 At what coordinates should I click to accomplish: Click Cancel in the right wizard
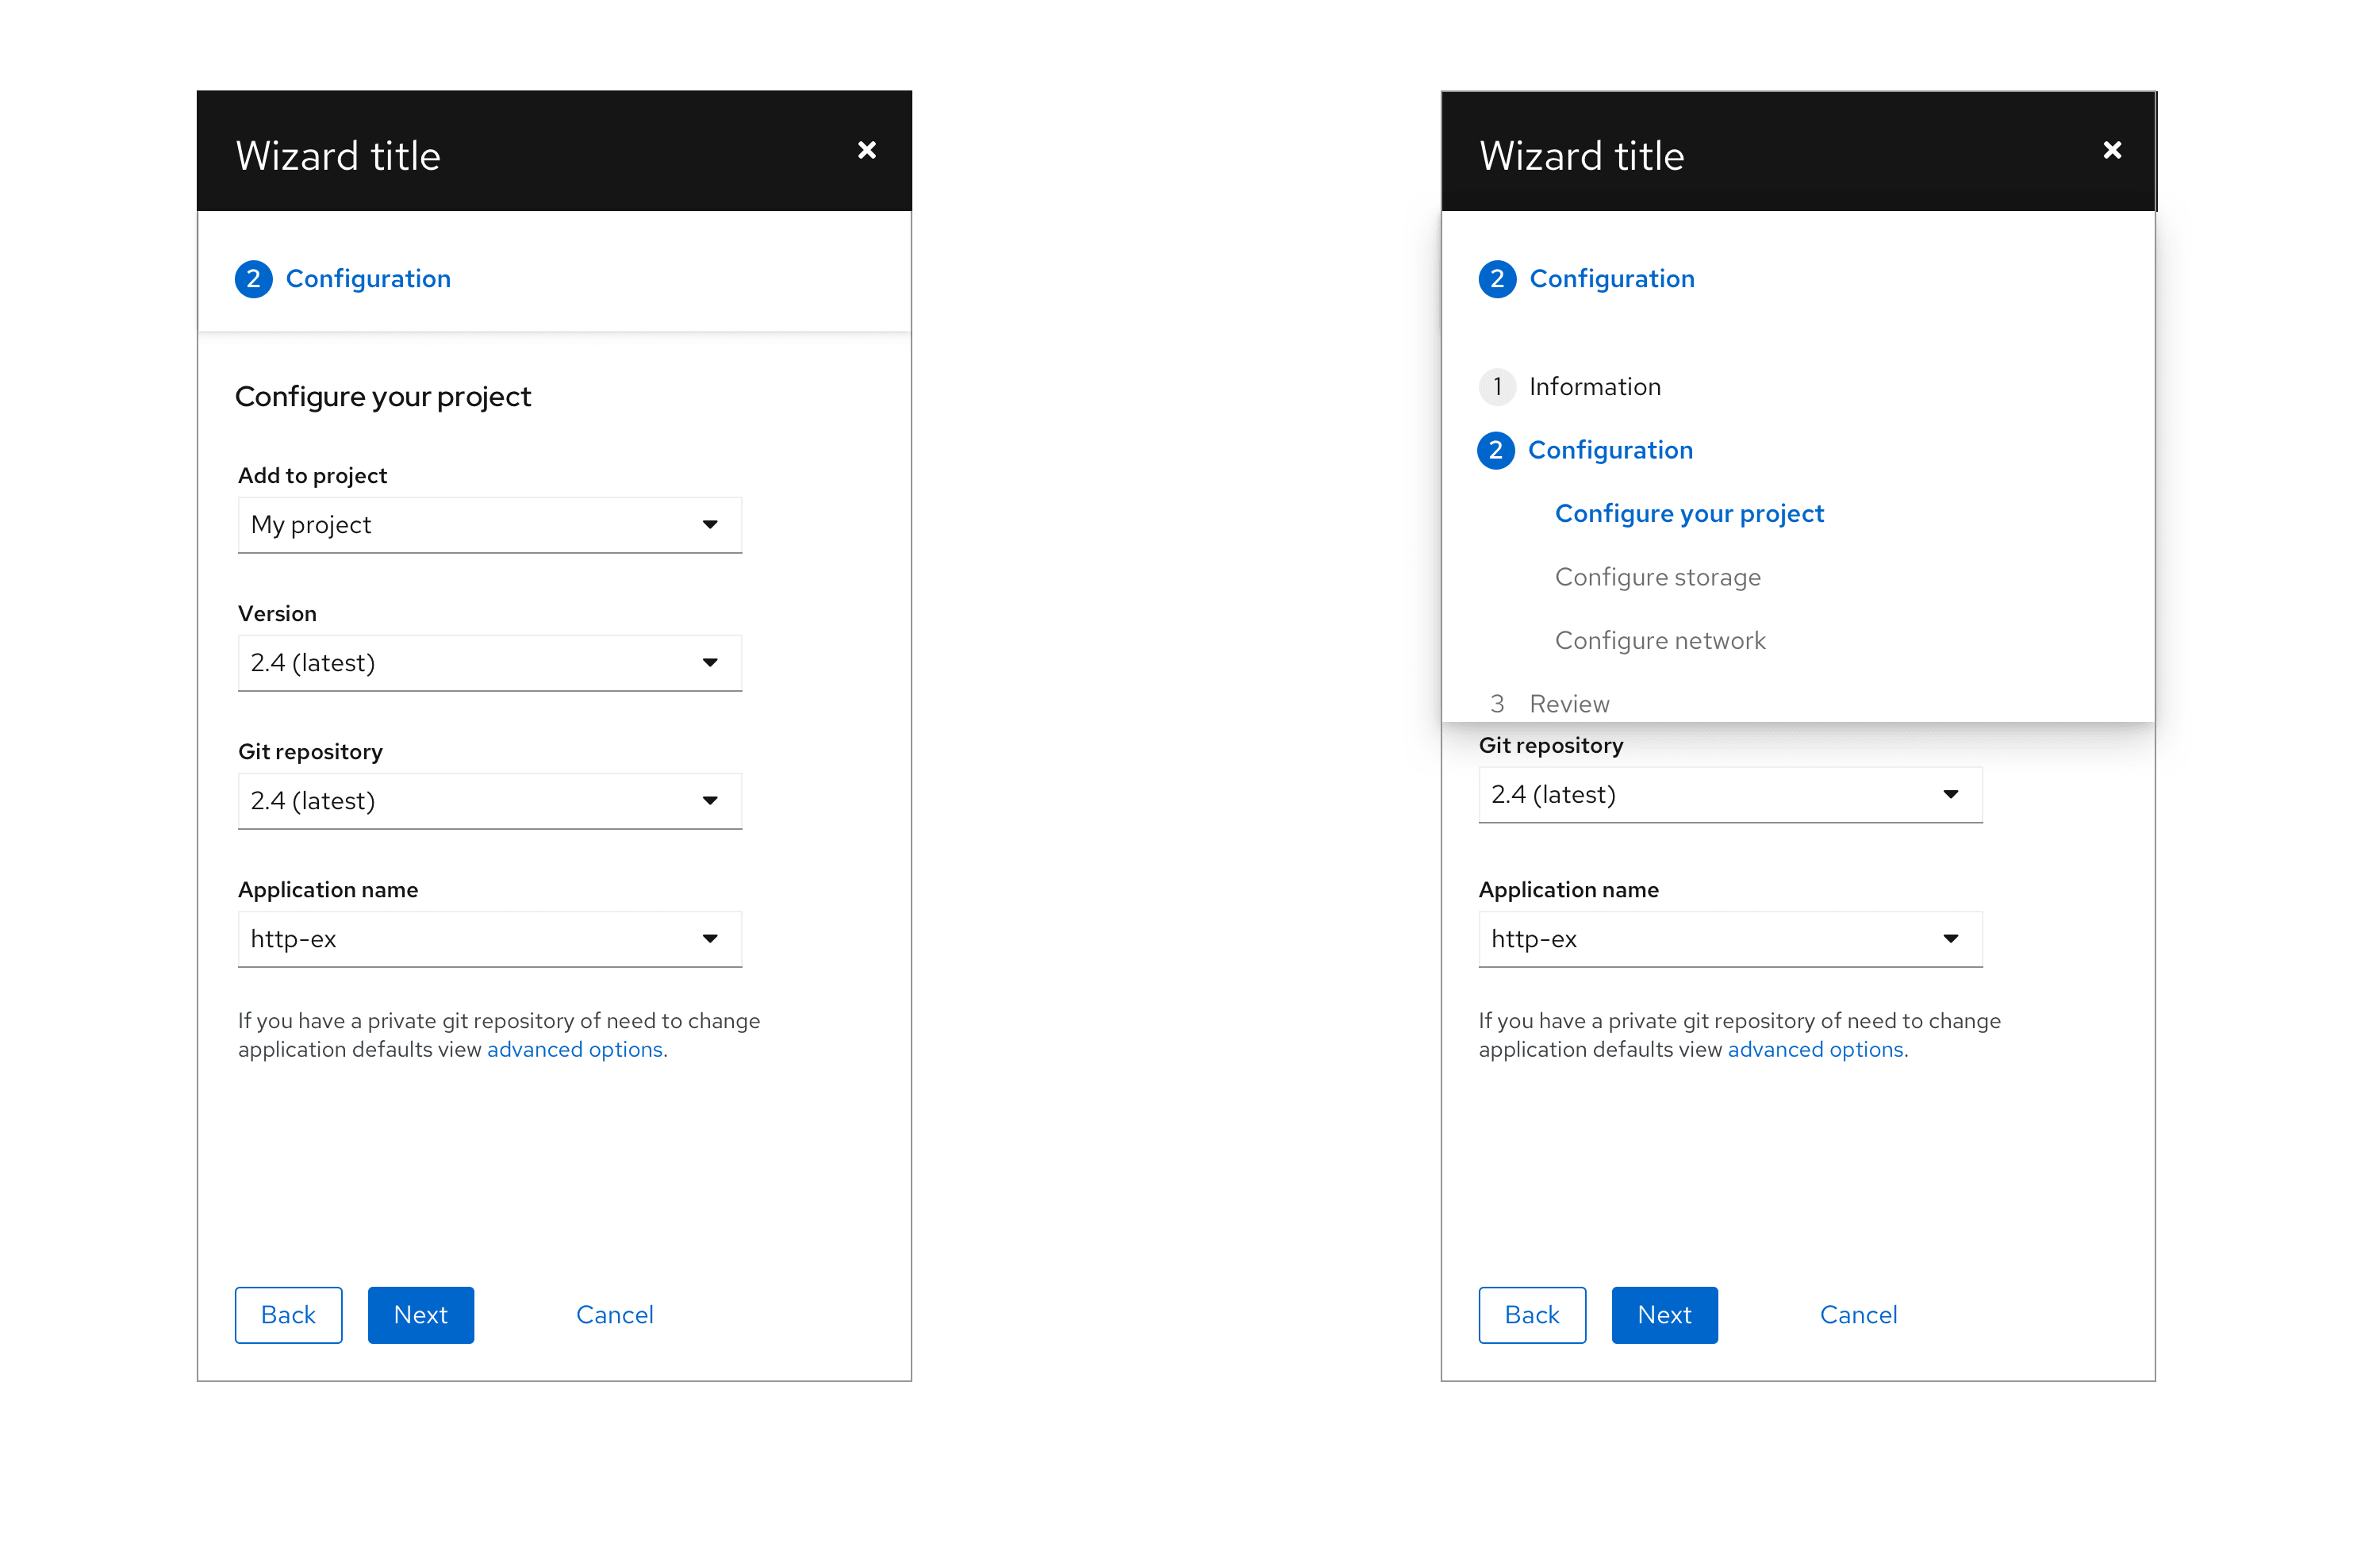1857,1315
